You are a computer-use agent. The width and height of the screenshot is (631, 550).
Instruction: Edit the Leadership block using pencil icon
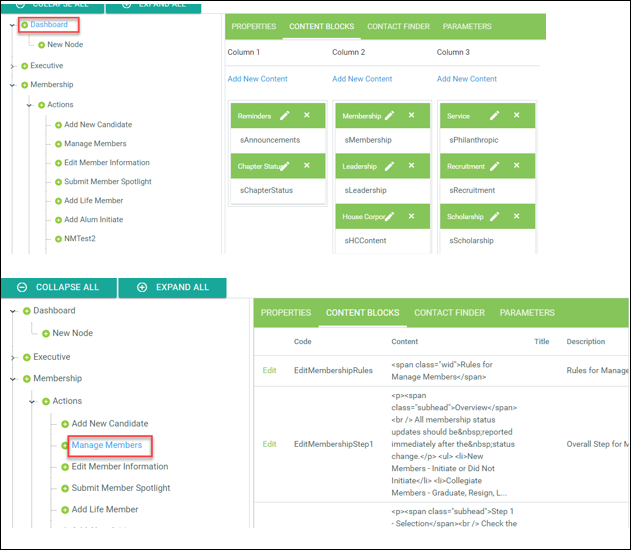(390, 166)
